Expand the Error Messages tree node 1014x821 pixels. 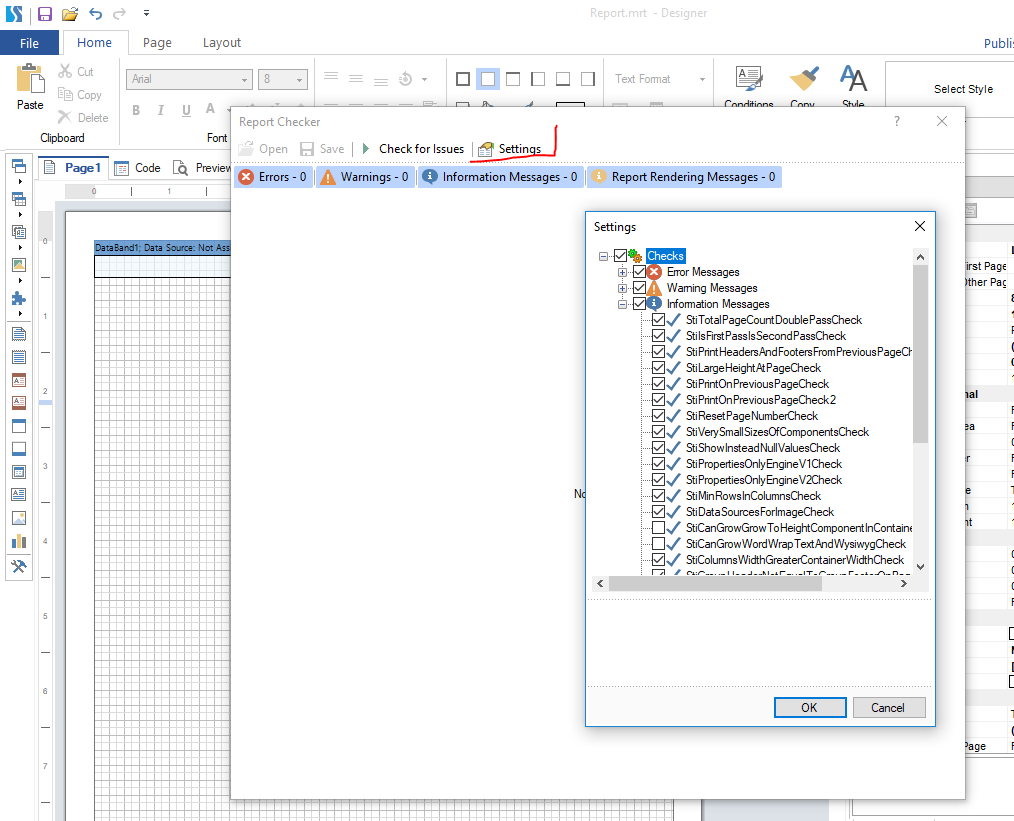(x=623, y=272)
